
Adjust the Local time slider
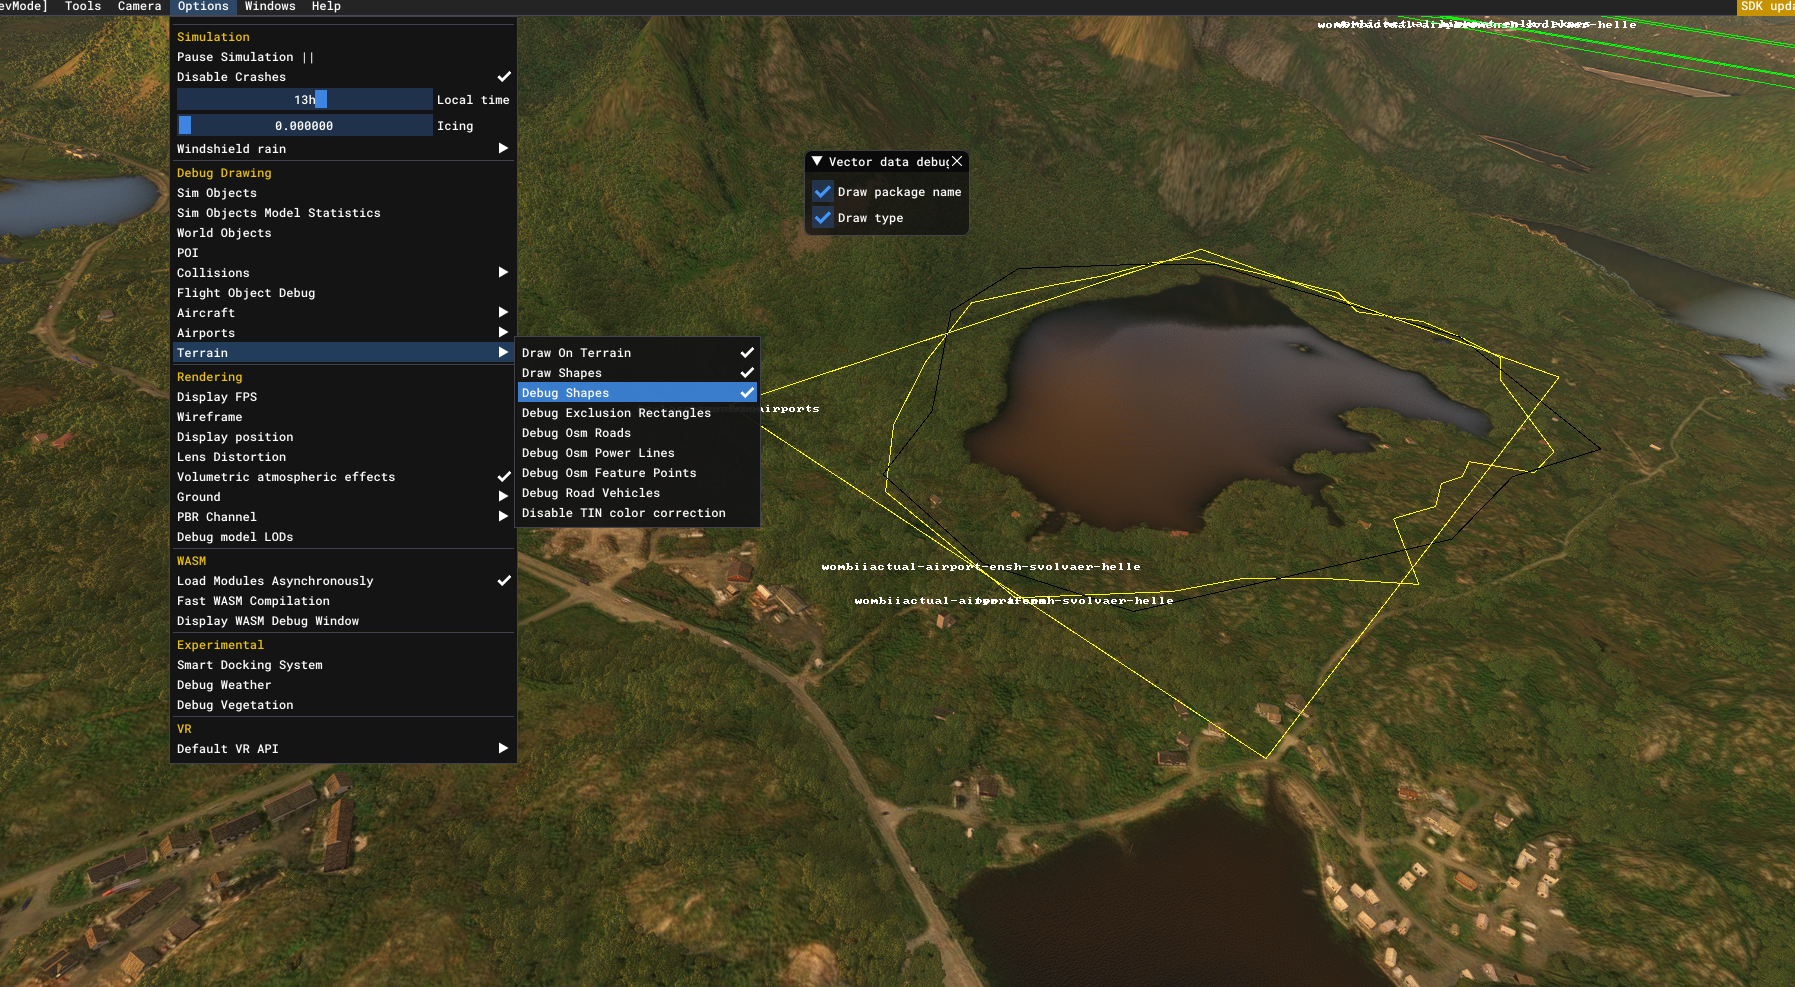(x=305, y=99)
